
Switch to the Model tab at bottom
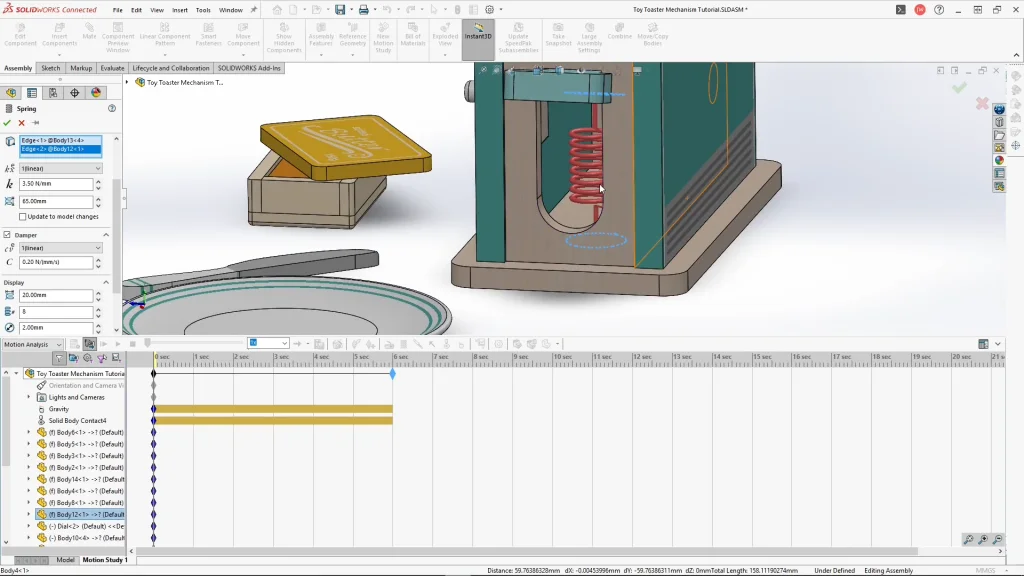pyautogui.click(x=65, y=560)
